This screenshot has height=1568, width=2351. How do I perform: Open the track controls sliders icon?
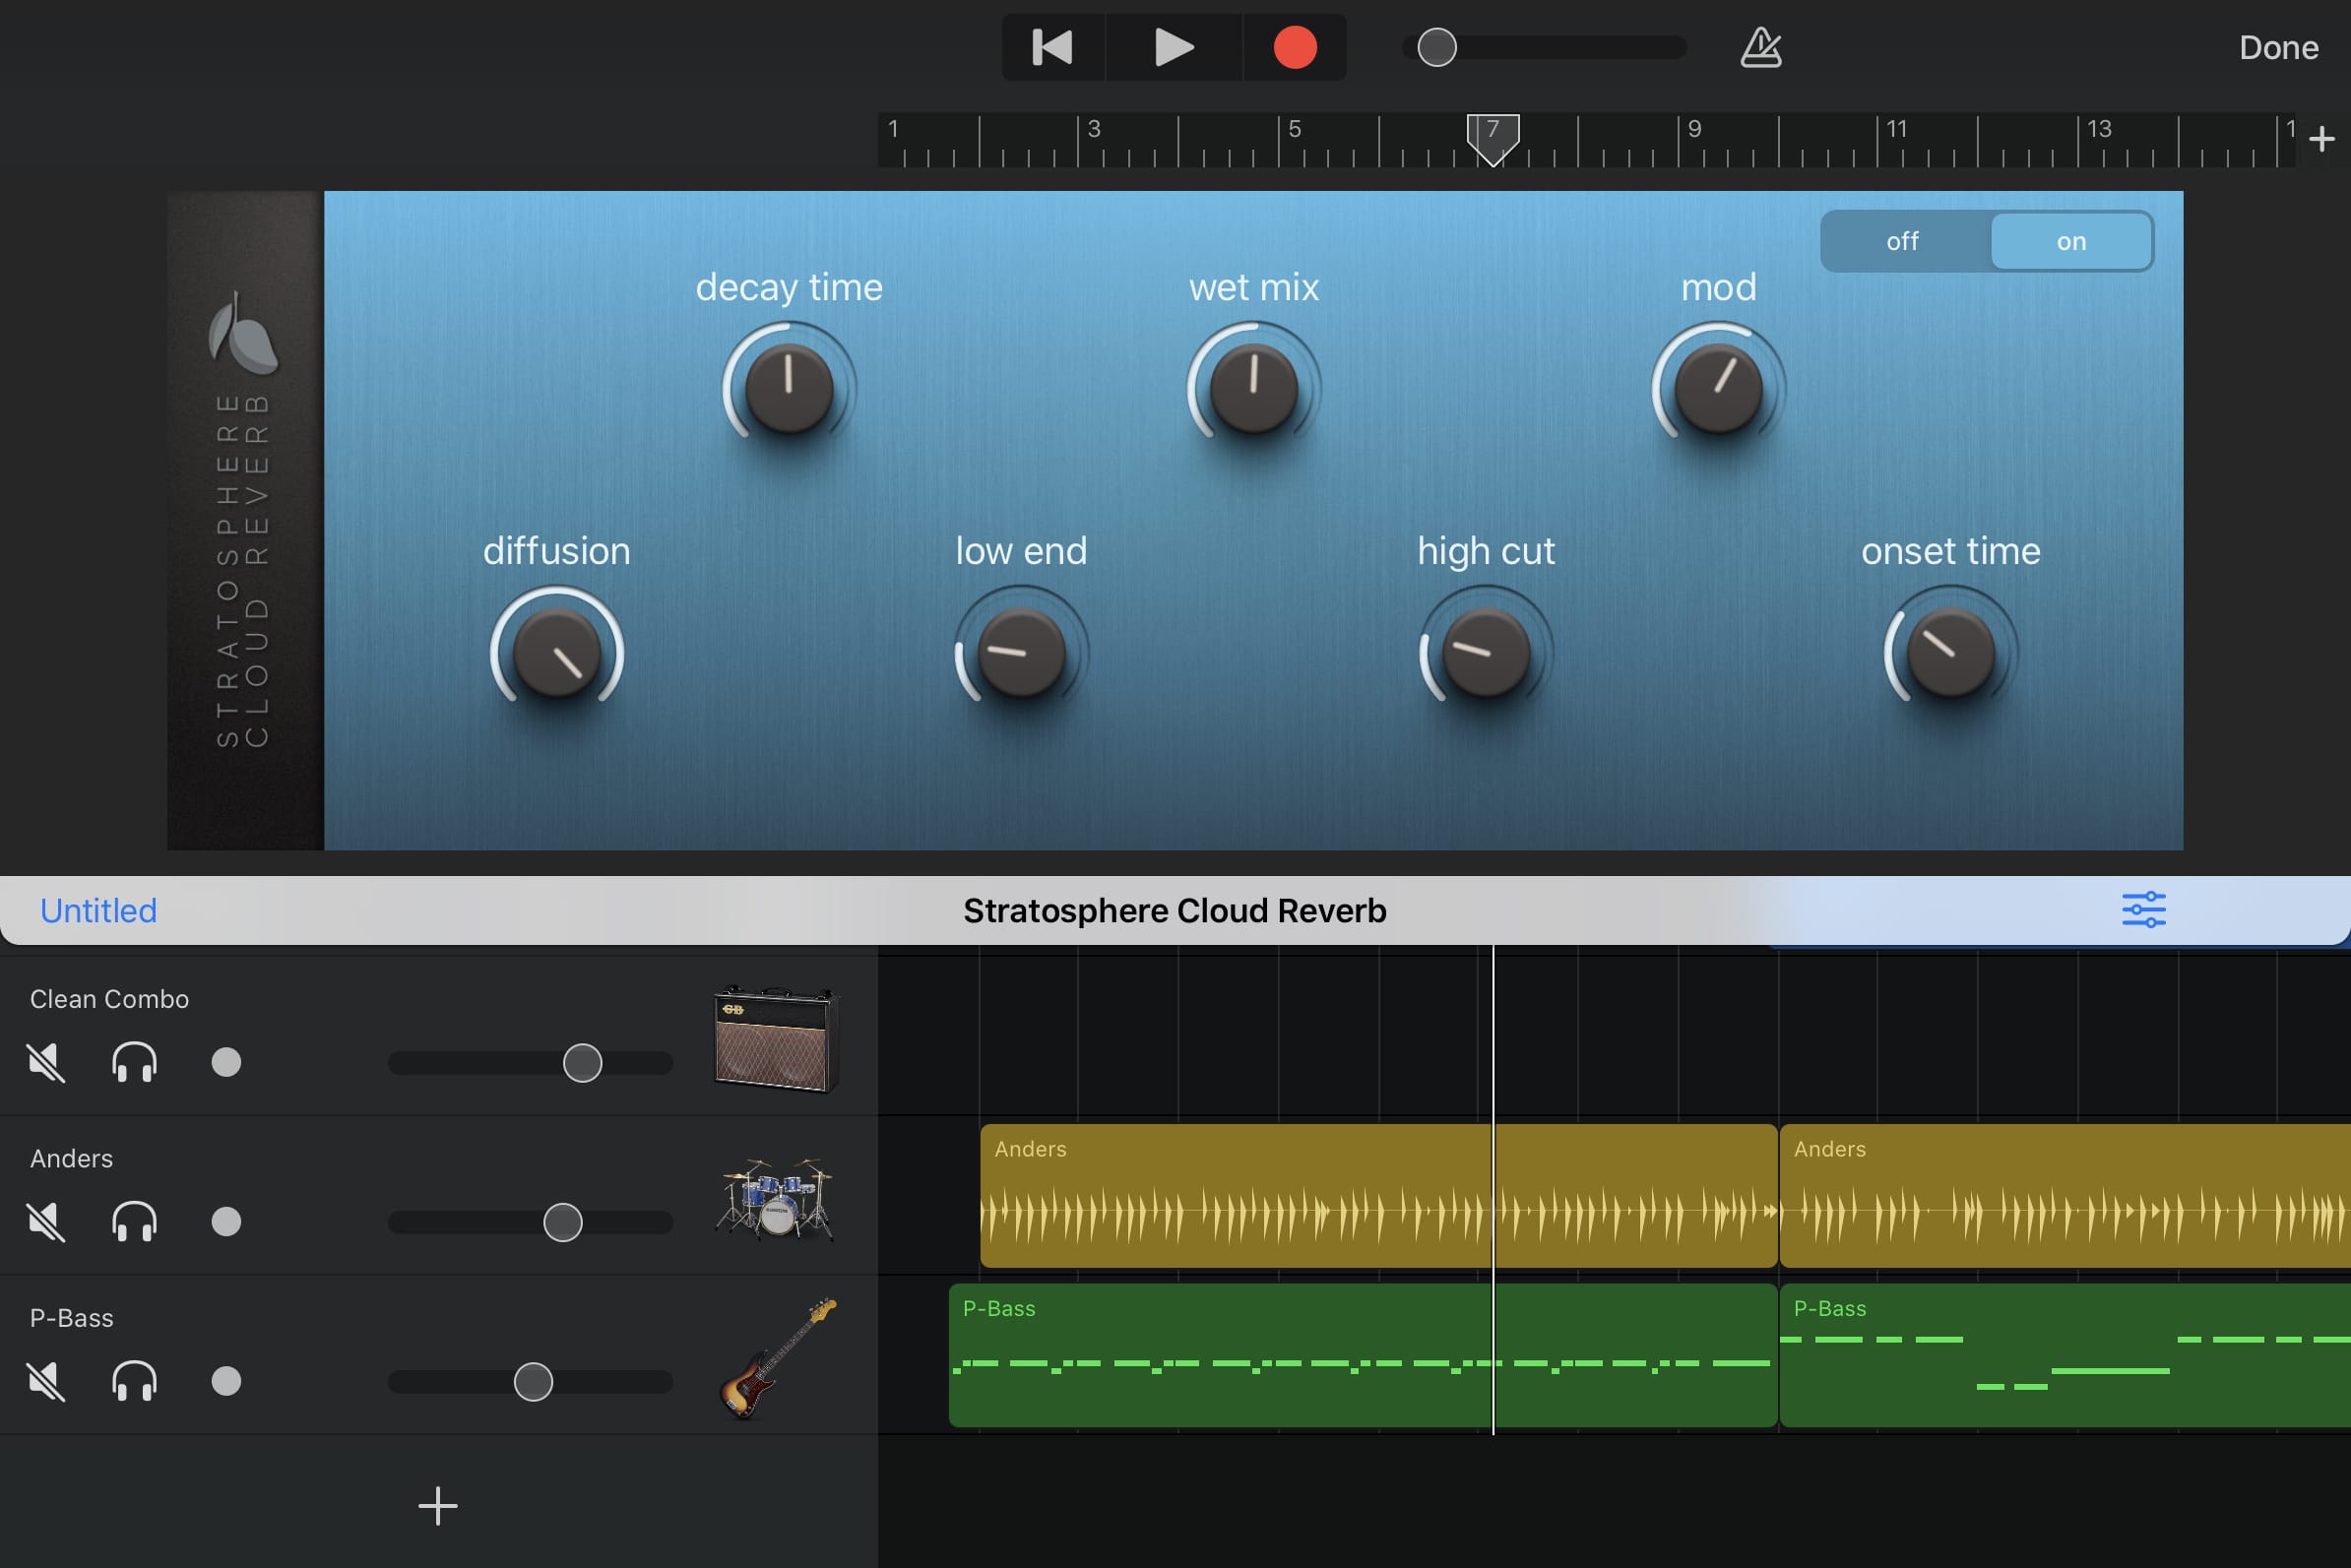coord(2144,910)
